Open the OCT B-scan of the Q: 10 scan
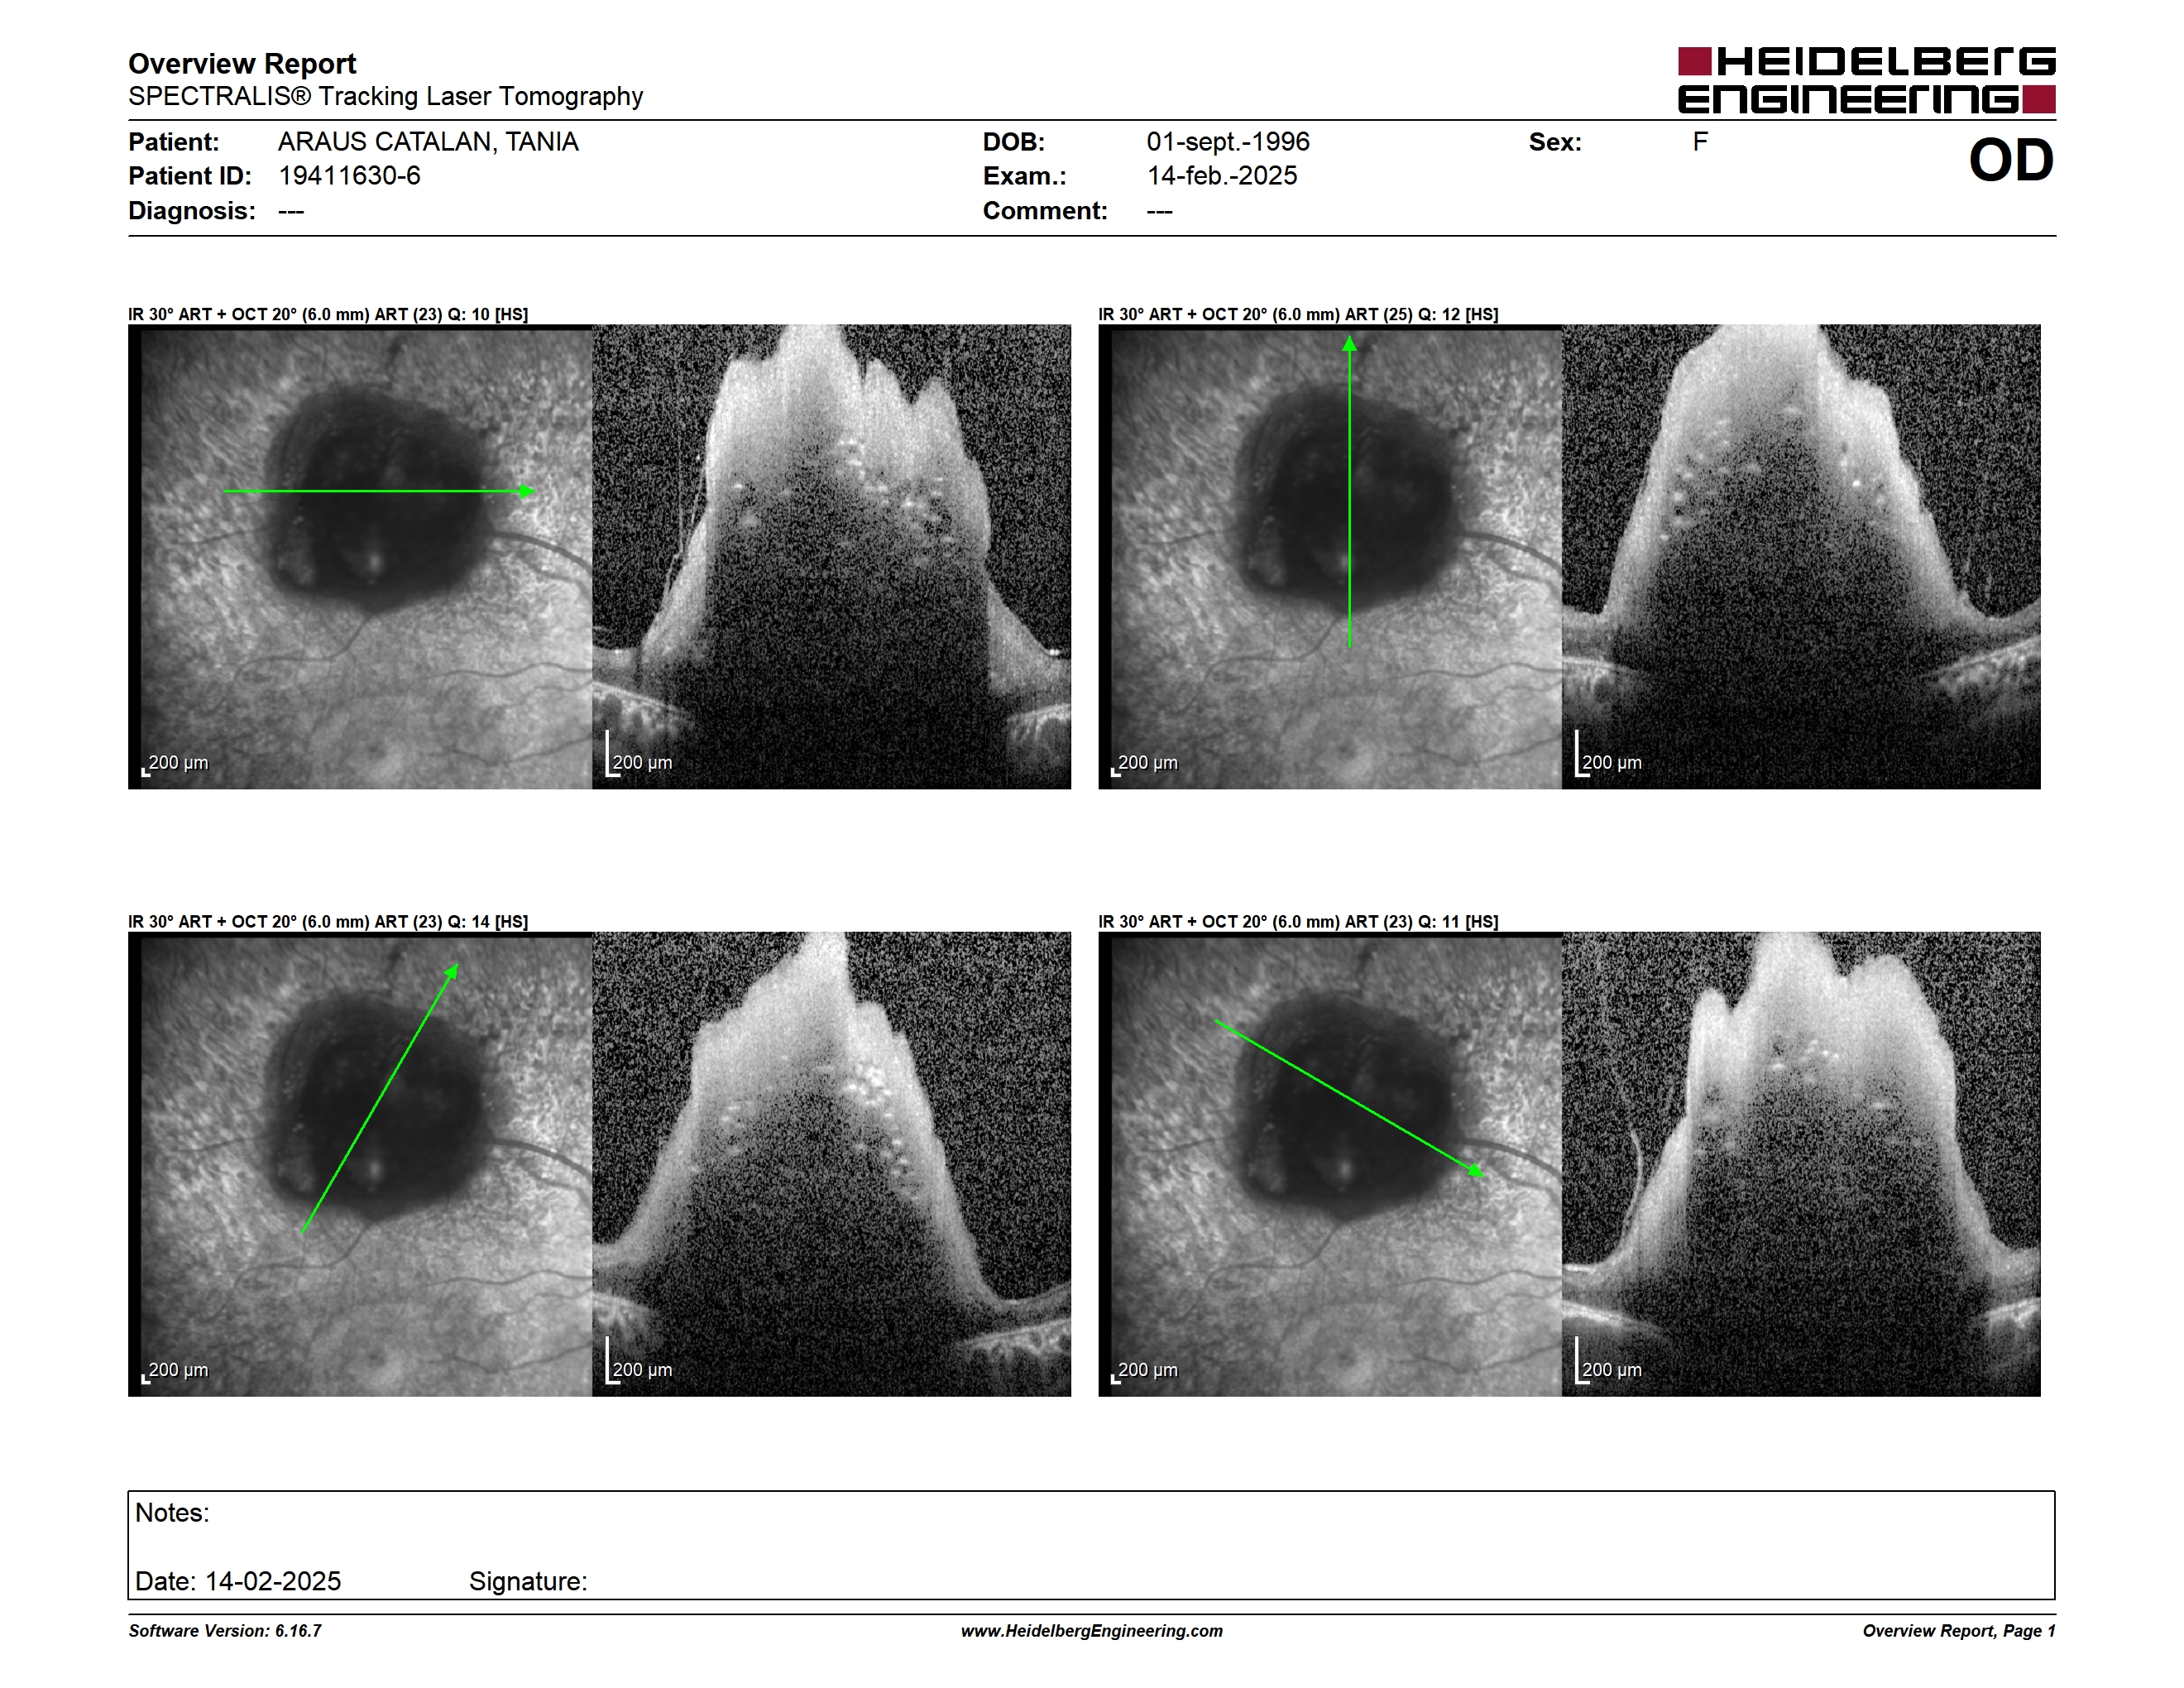 click(832, 557)
